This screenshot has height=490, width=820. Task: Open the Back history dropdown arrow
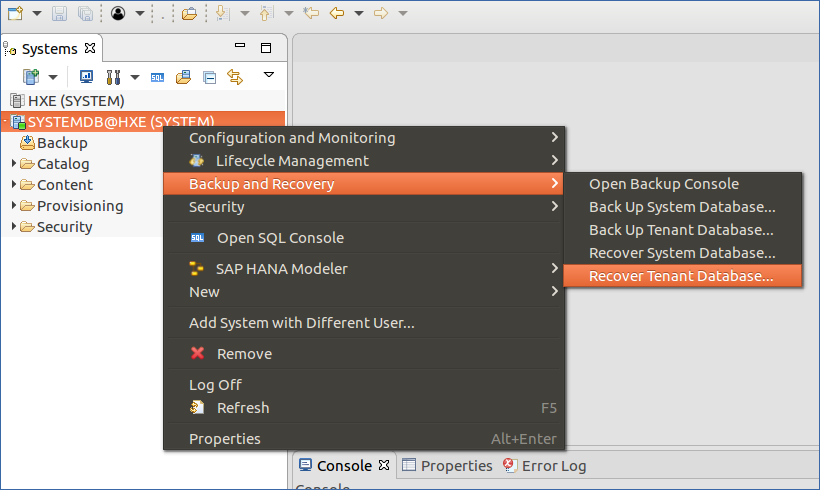click(359, 13)
